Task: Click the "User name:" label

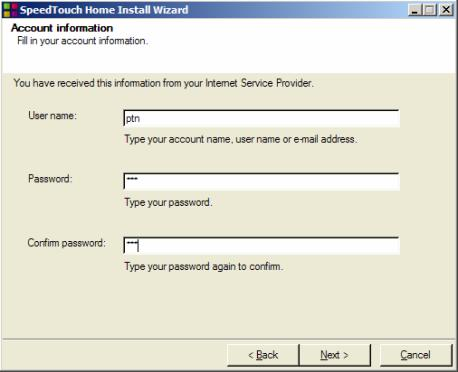Action: pyautogui.click(x=52, y=116)
